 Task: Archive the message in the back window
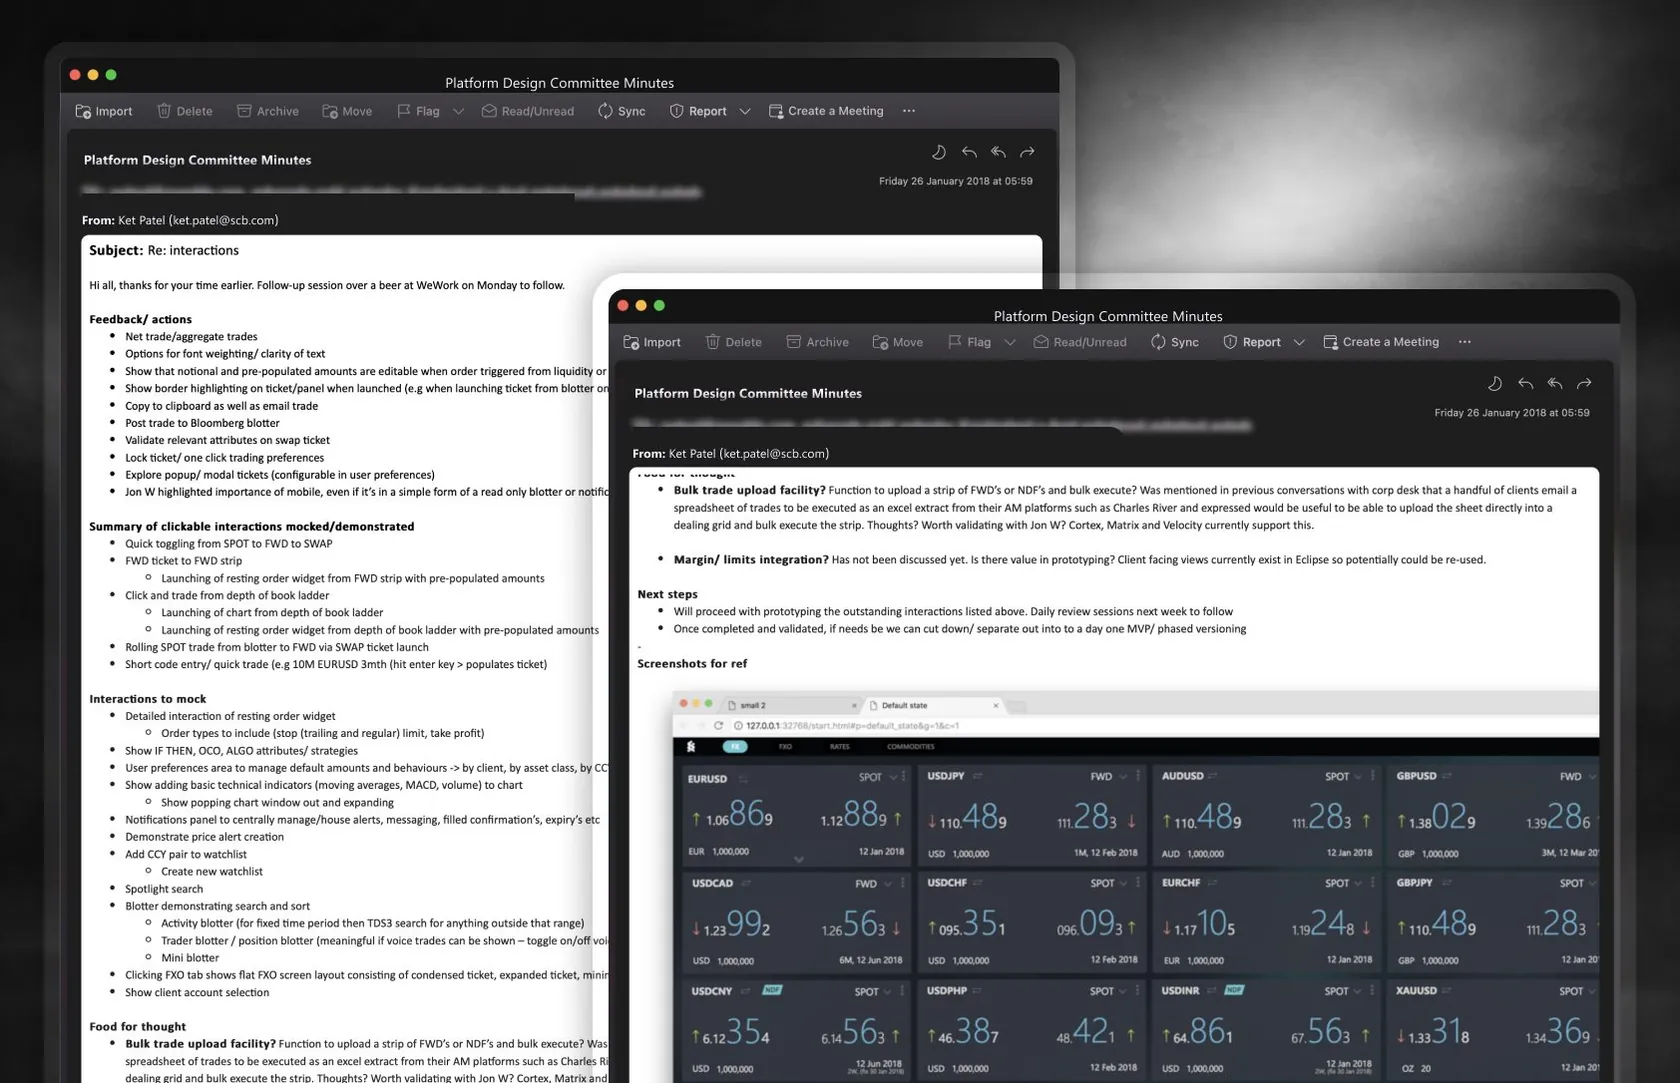click(268, 111)
